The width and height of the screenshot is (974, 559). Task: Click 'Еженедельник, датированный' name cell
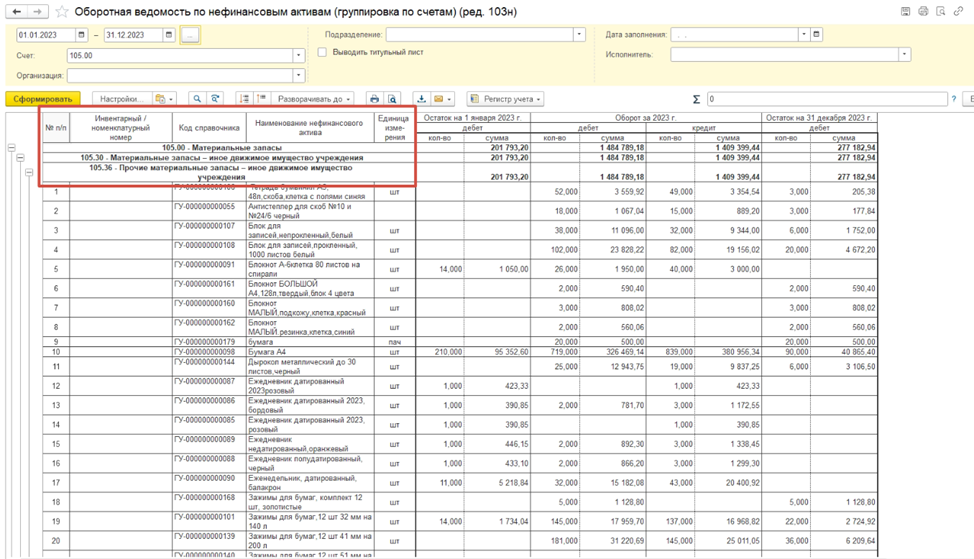311,483
